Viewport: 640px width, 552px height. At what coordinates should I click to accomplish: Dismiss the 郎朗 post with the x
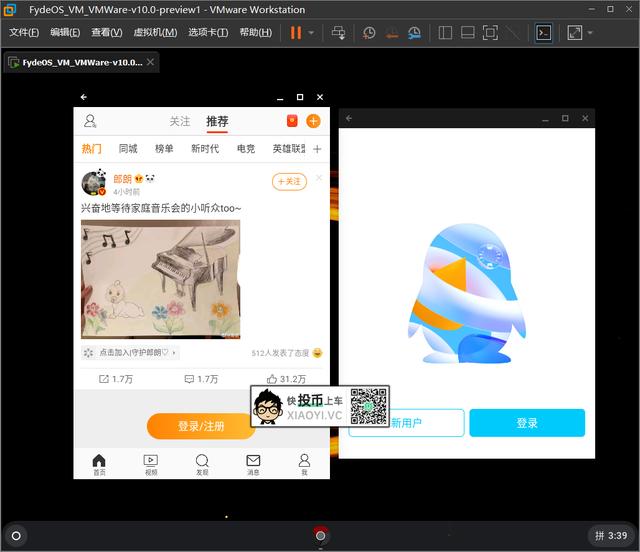(319, 178)
